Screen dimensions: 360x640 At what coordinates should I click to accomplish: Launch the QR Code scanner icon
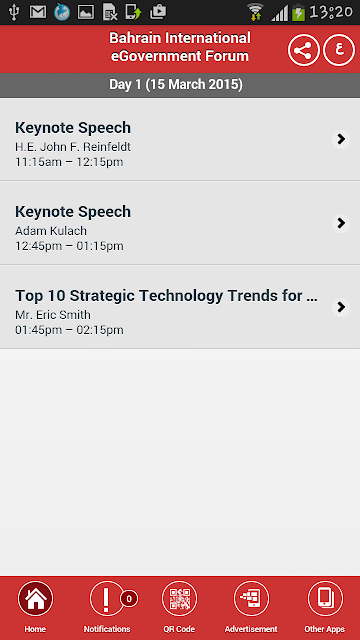(179, 598)
